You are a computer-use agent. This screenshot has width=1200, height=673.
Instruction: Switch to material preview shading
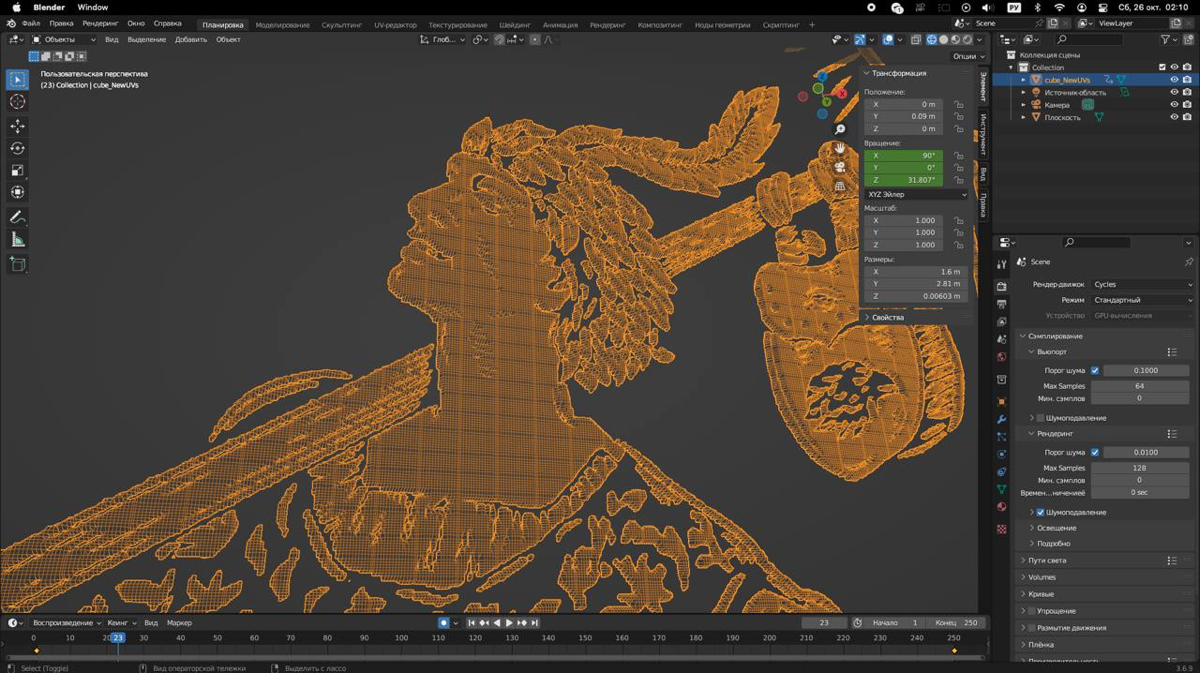coord(955,40)
